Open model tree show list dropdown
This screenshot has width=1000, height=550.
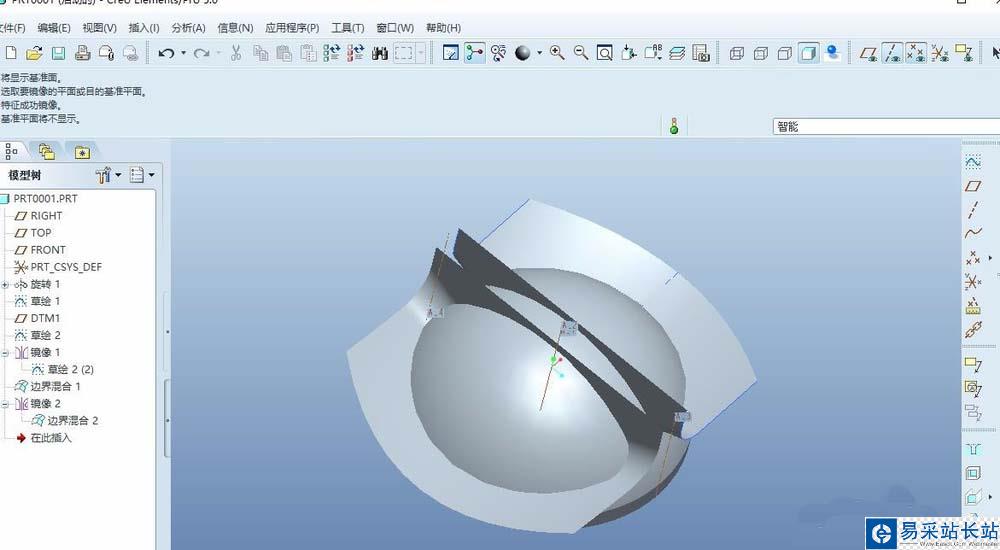pos(142,174)
